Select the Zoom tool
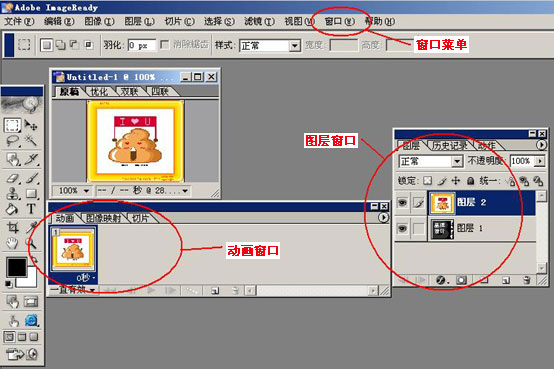The image size is (554, 369). 31,243
